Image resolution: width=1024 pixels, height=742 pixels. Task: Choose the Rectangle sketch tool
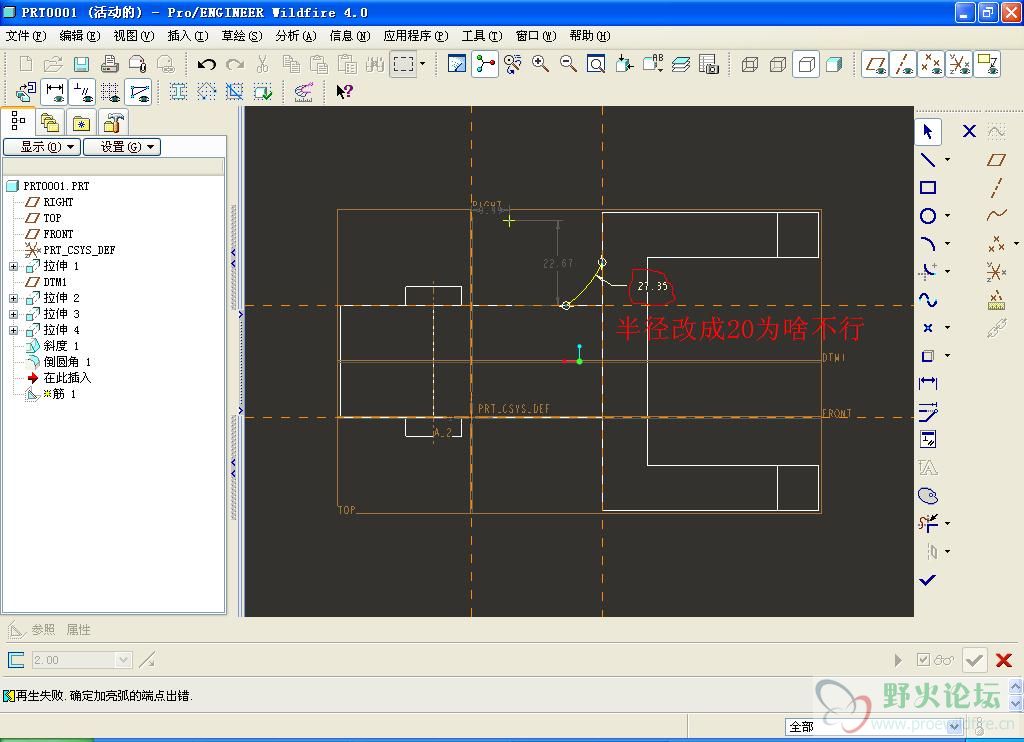click(928, 187)
